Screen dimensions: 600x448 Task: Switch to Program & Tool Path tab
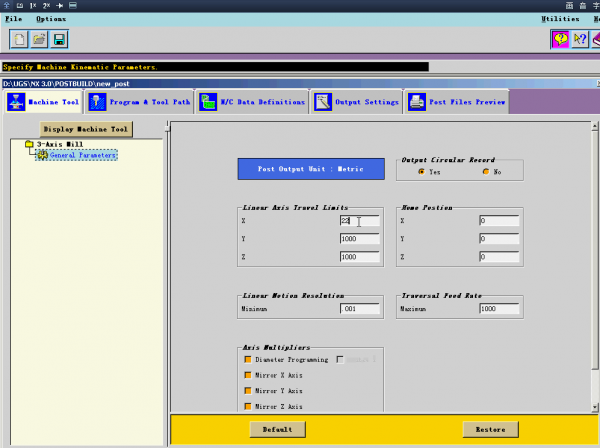point(139,102)
